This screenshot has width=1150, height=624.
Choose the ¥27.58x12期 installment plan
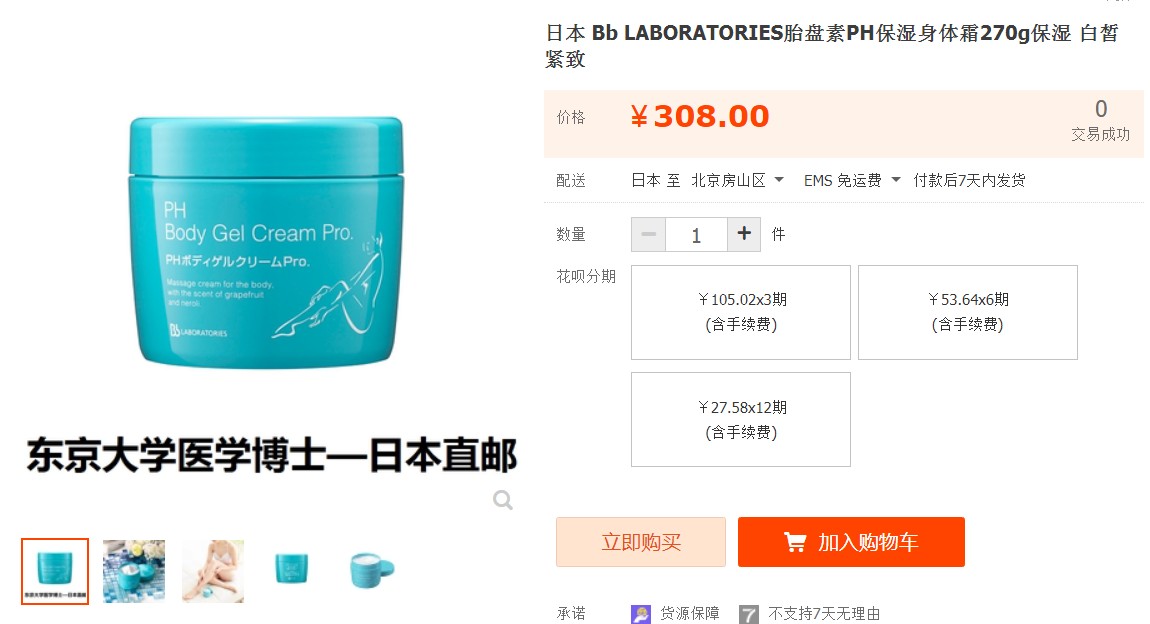point(741,419)
